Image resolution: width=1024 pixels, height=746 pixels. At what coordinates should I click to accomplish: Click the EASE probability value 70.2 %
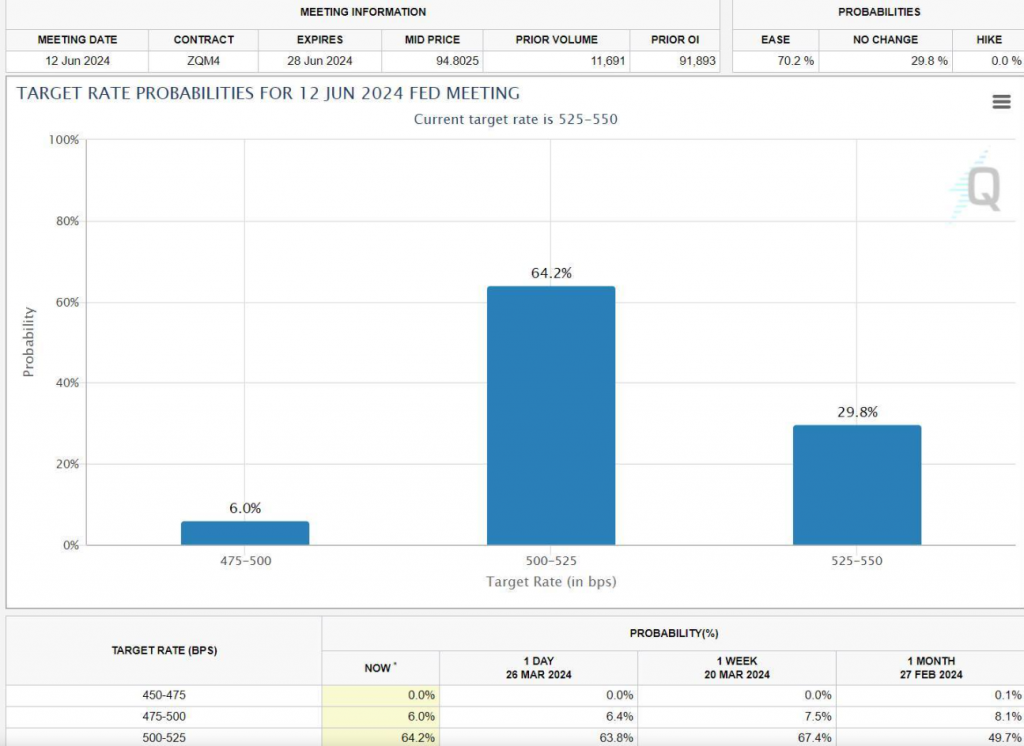pos(775,61)
